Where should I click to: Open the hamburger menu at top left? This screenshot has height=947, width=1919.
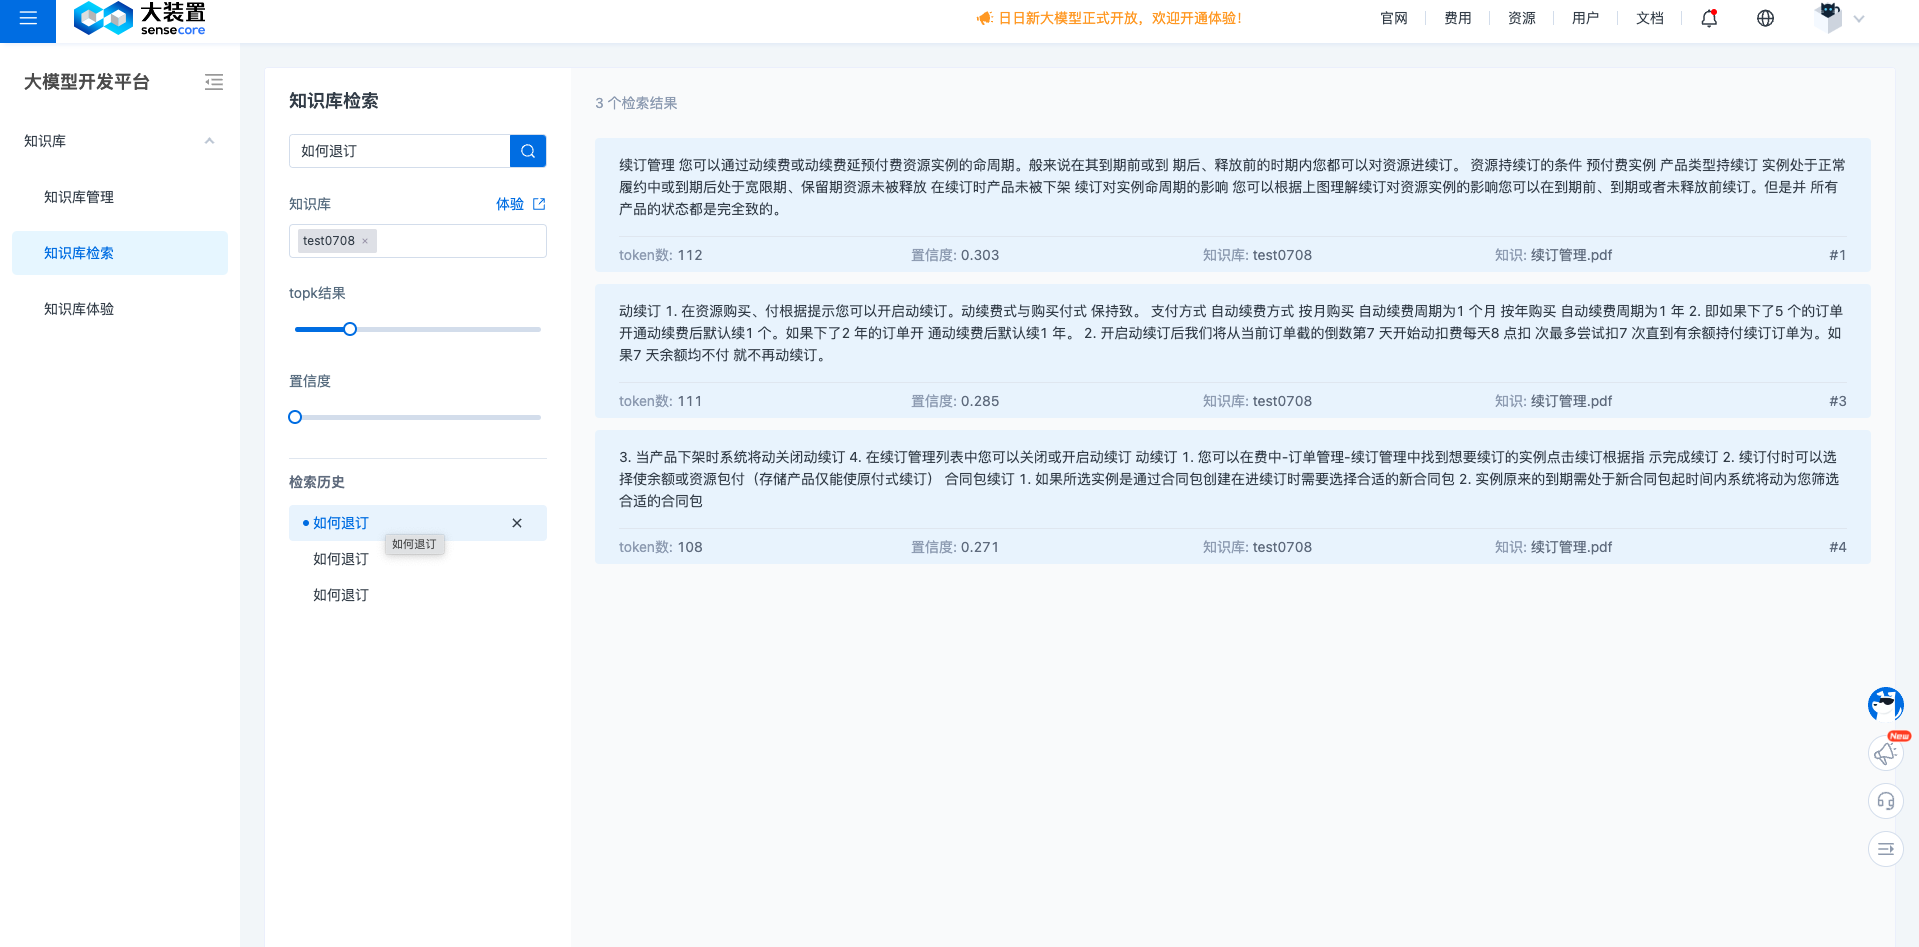[27, 18]
